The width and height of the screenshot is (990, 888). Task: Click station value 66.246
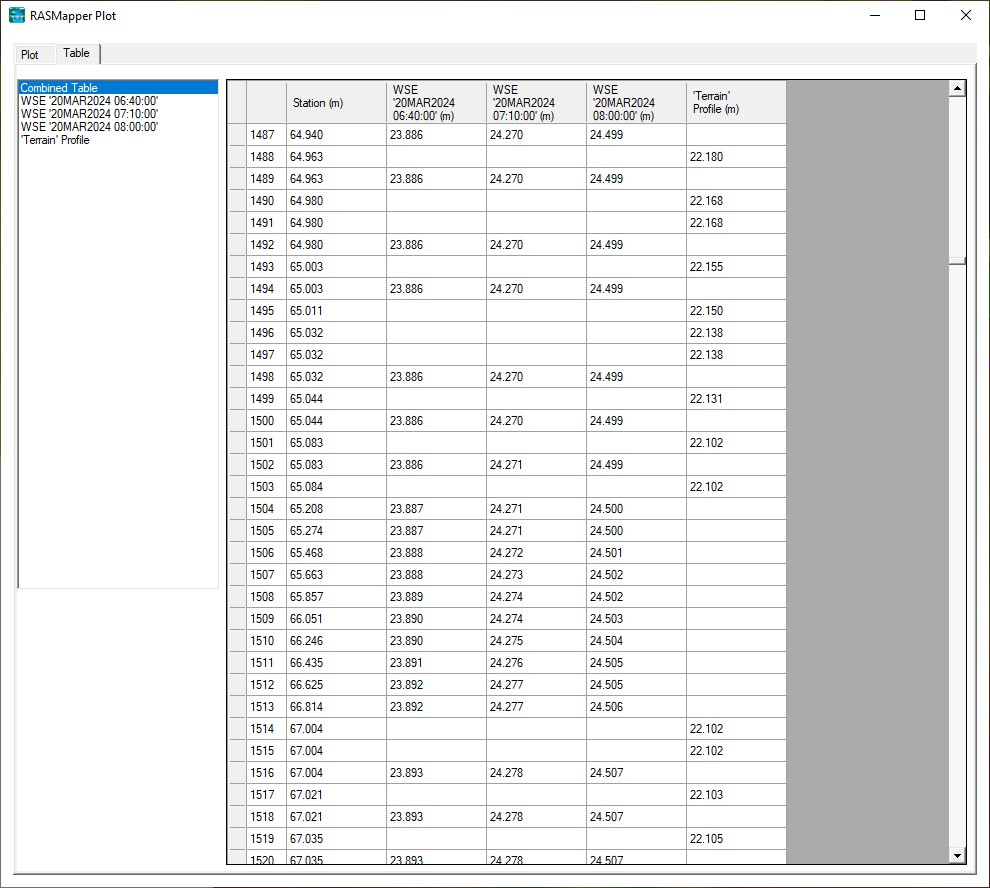(336, 640)
